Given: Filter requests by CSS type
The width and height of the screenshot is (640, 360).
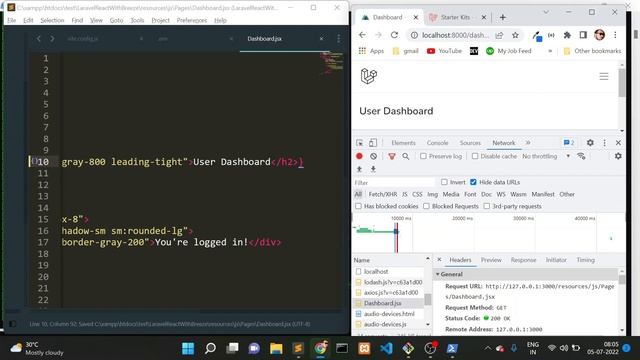Looking at the screenshot, I should click(x=417, y=194).
